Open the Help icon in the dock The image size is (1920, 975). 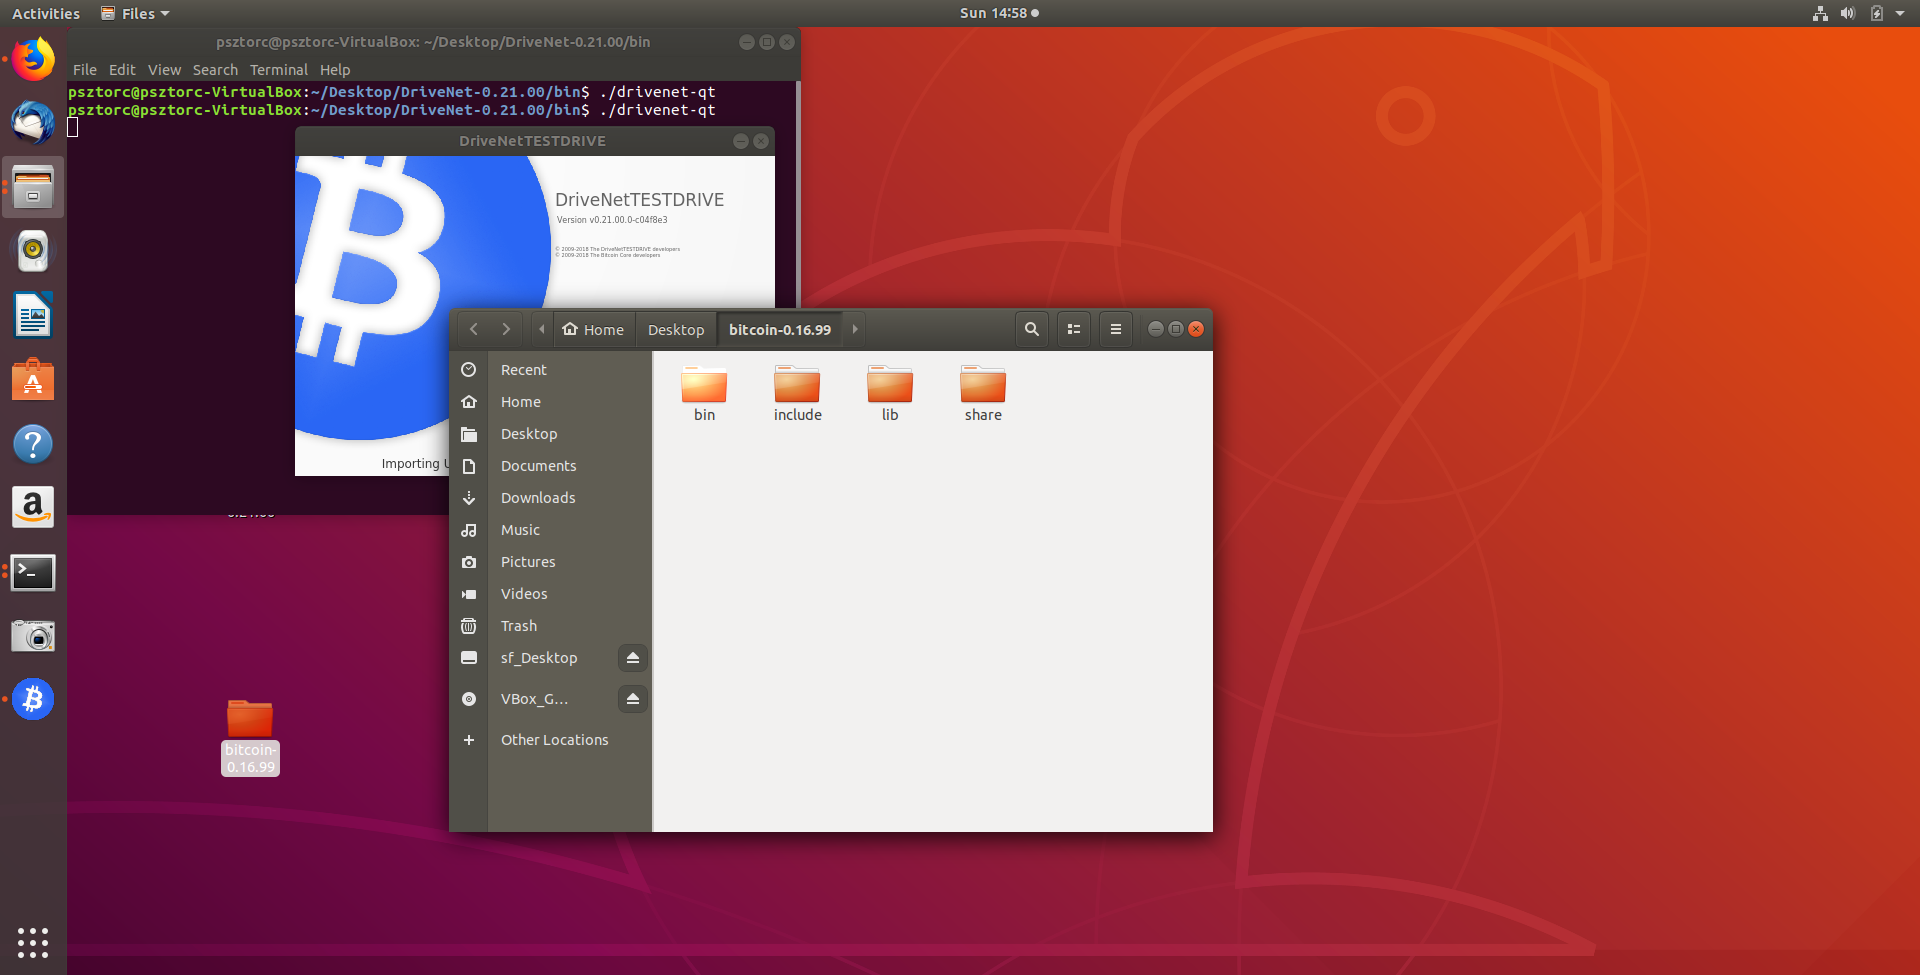coord(33,444)
